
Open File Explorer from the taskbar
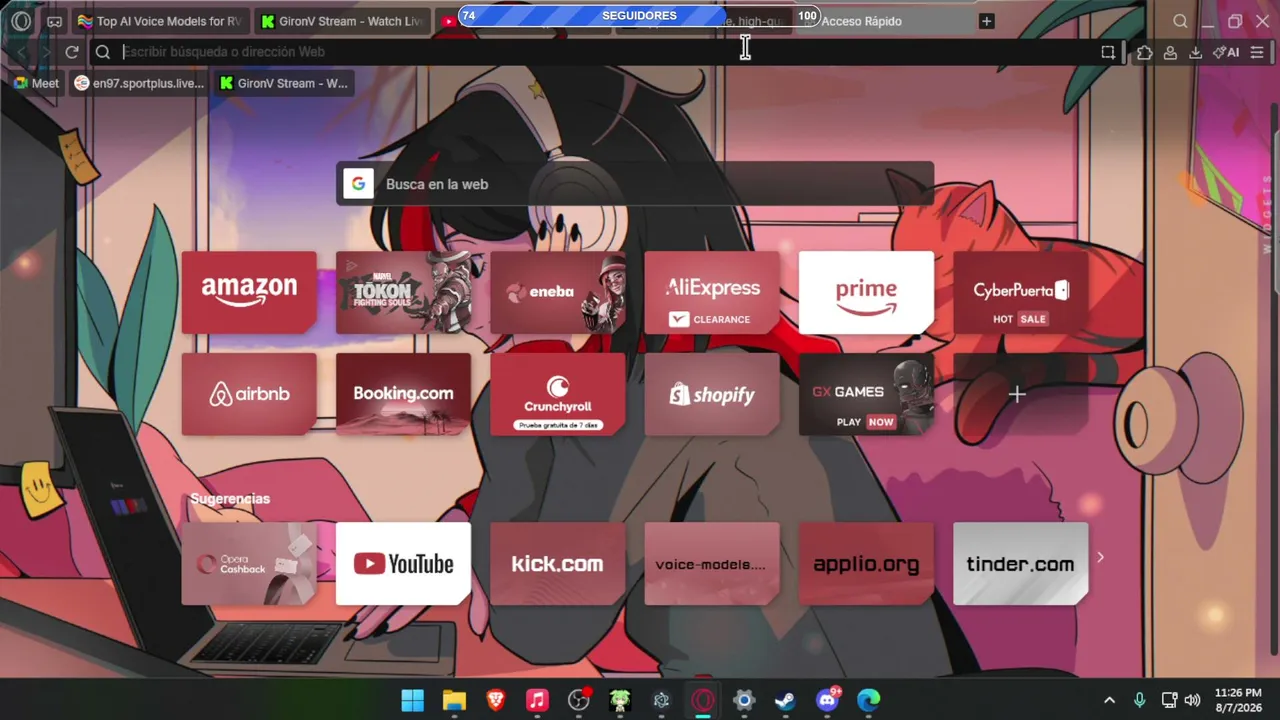[454, 700]
